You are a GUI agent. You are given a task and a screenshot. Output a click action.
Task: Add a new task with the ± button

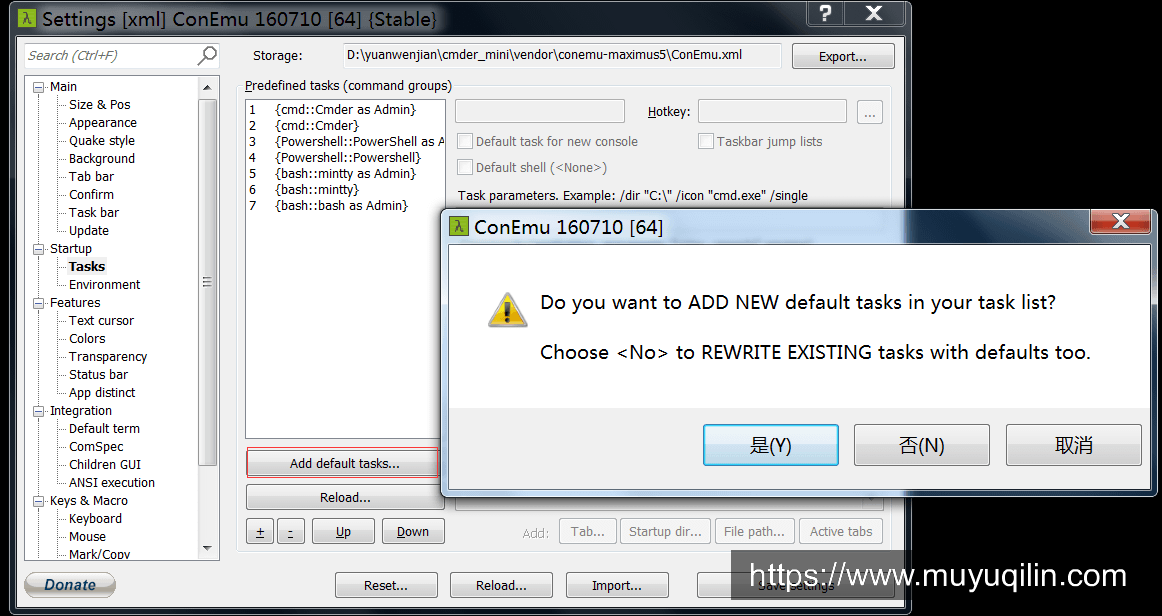point(260,531)
